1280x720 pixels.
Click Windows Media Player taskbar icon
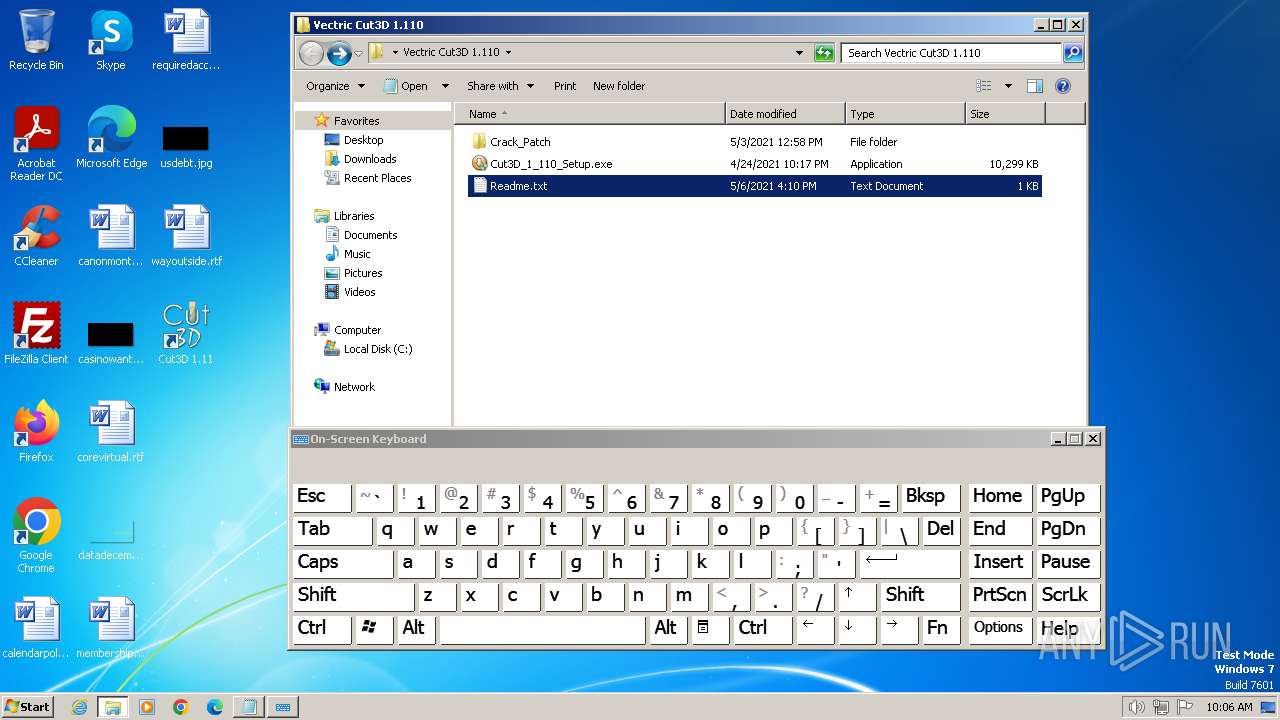pyautogui.click(x=147, y=707)
